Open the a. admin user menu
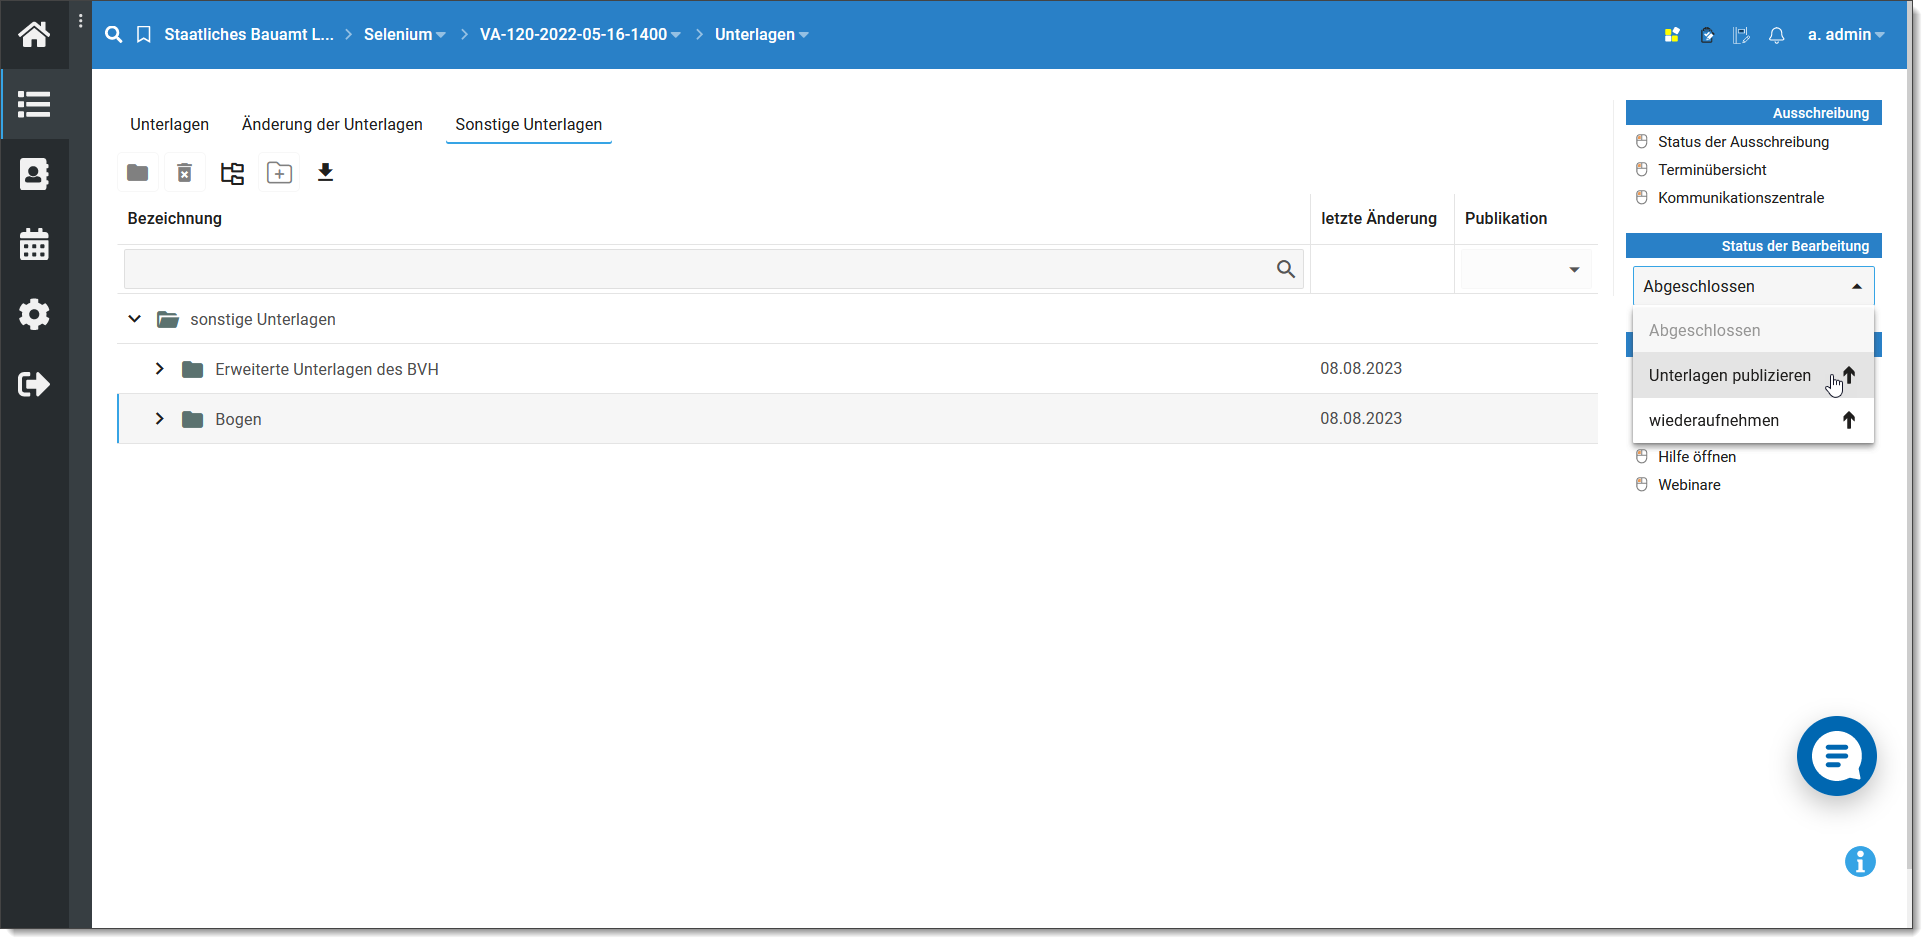1928x944 pixels. coord(1846,35)
